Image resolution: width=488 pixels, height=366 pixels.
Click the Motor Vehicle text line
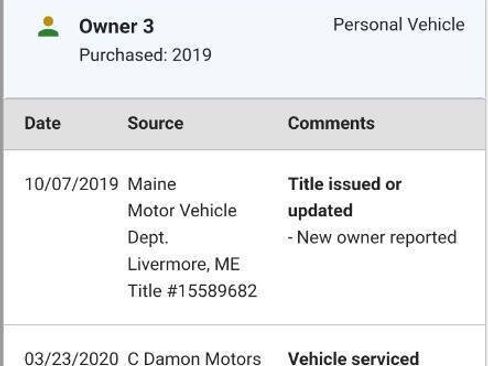tap(182, 211)
